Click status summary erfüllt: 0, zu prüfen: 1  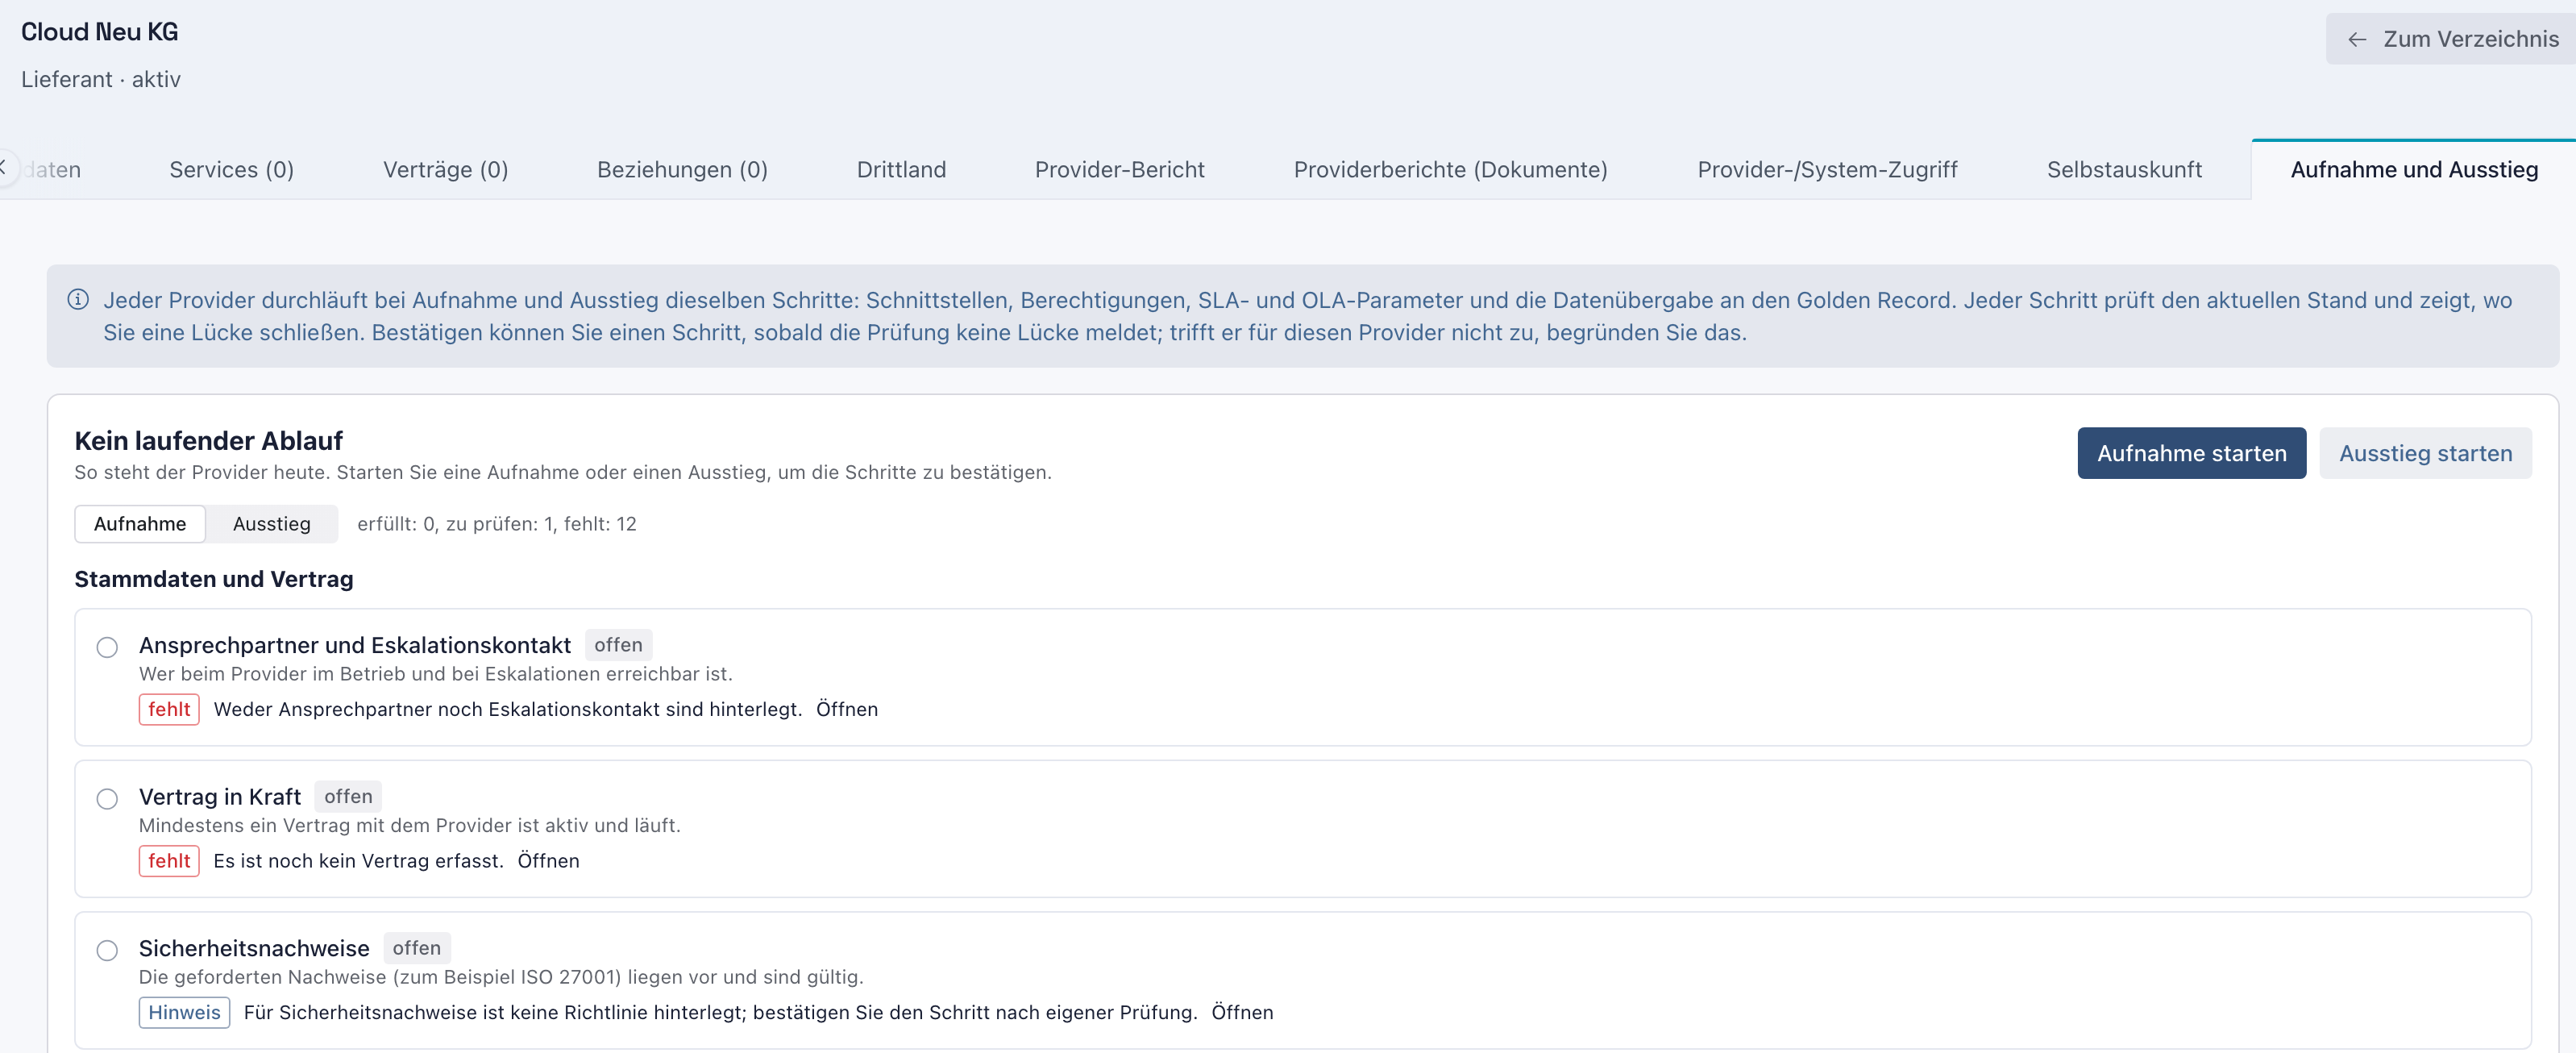tap(497, 523)
